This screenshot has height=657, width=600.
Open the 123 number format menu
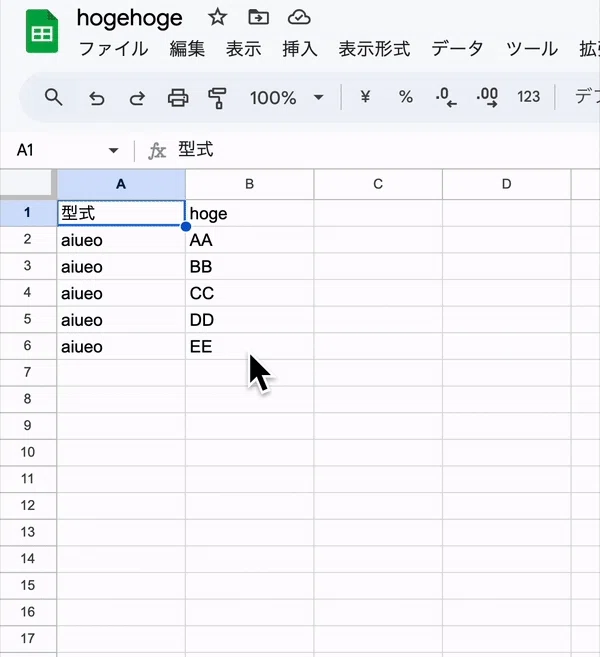pyautogui.click(x=528, y=97)
